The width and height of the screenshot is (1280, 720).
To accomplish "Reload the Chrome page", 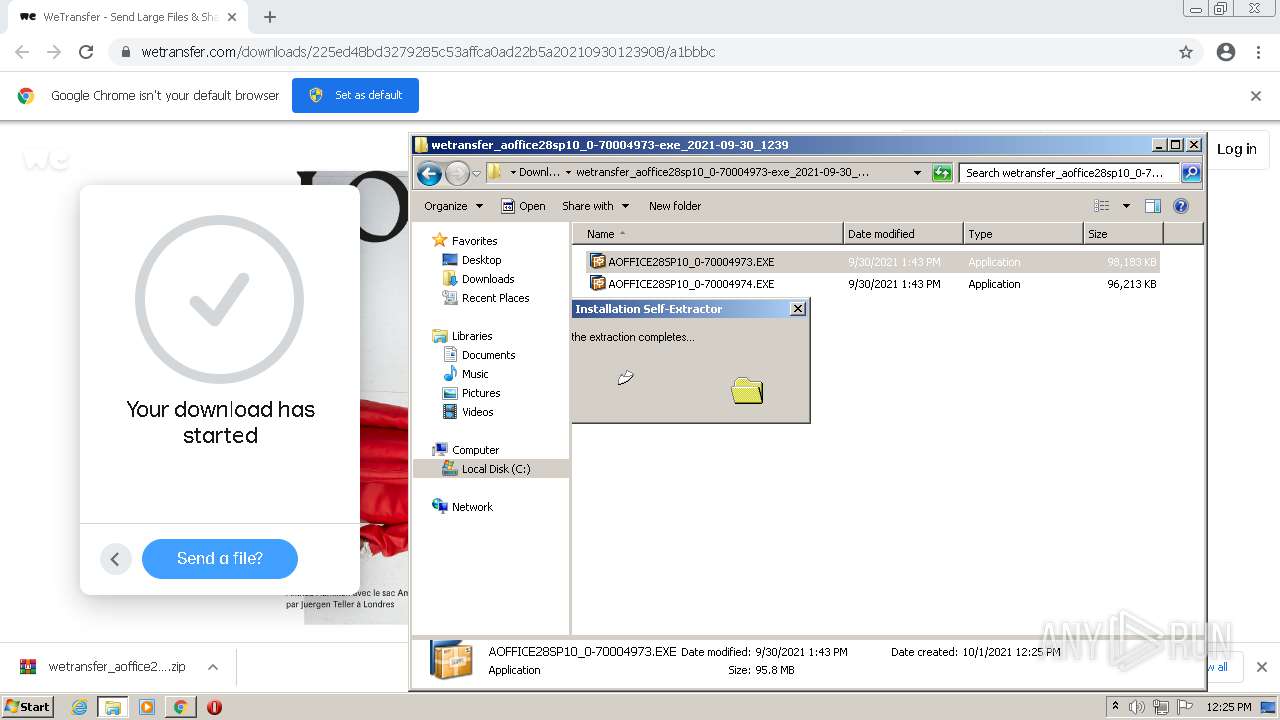I will pos(86,52).
